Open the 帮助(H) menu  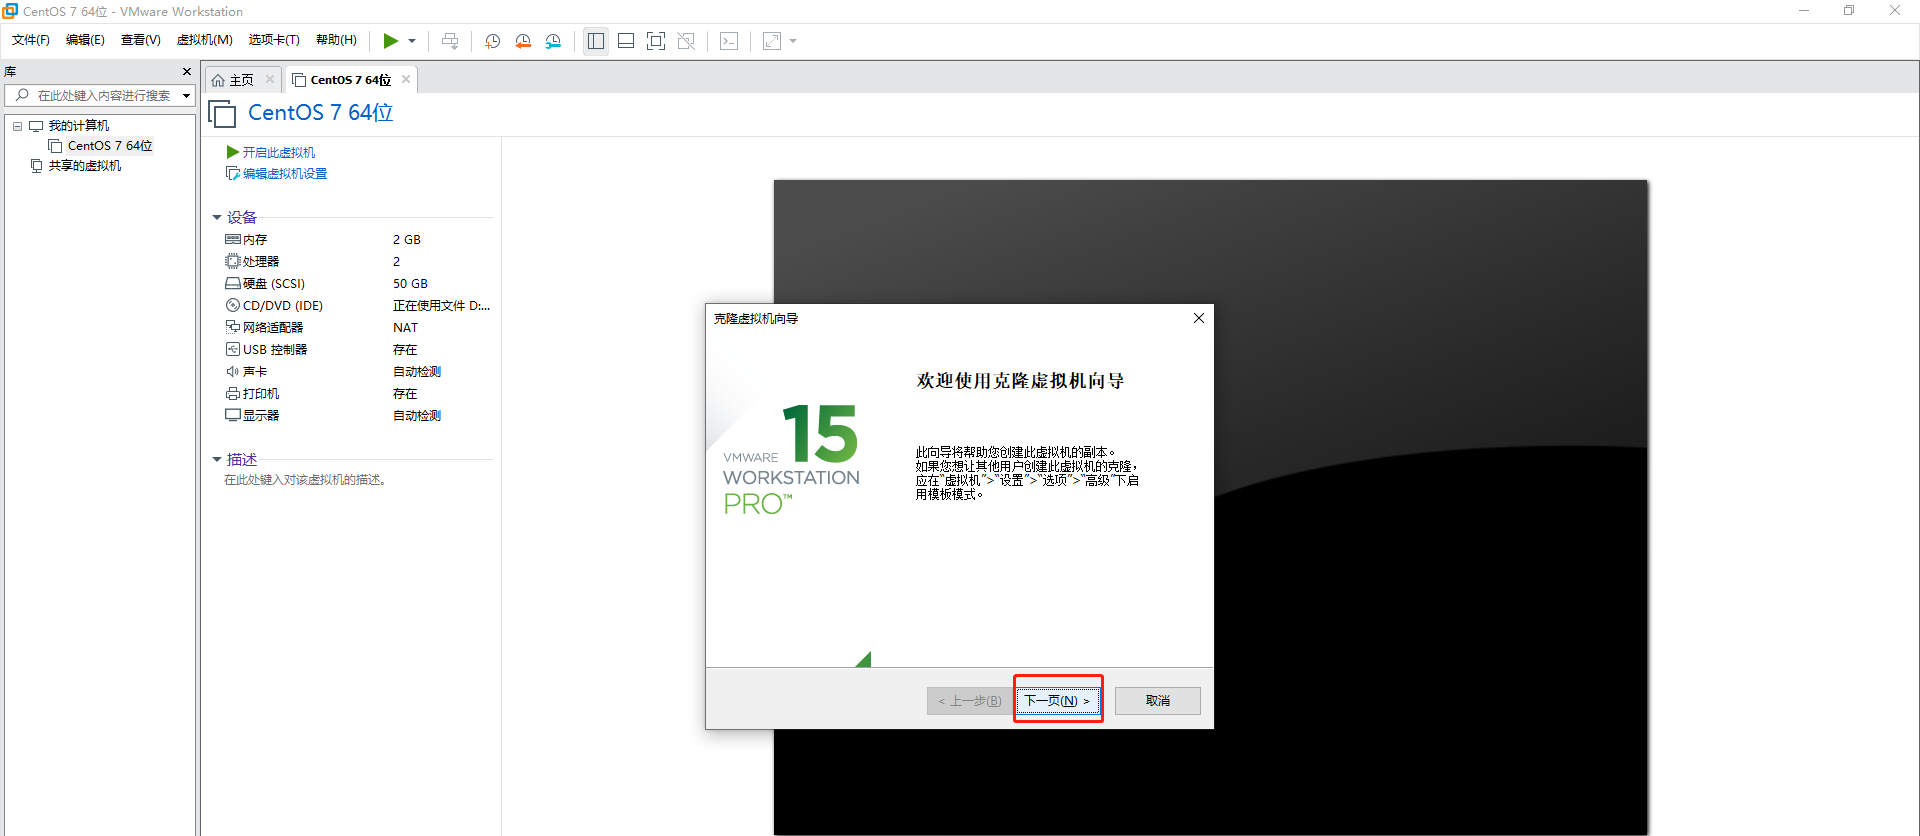point(336,40)
